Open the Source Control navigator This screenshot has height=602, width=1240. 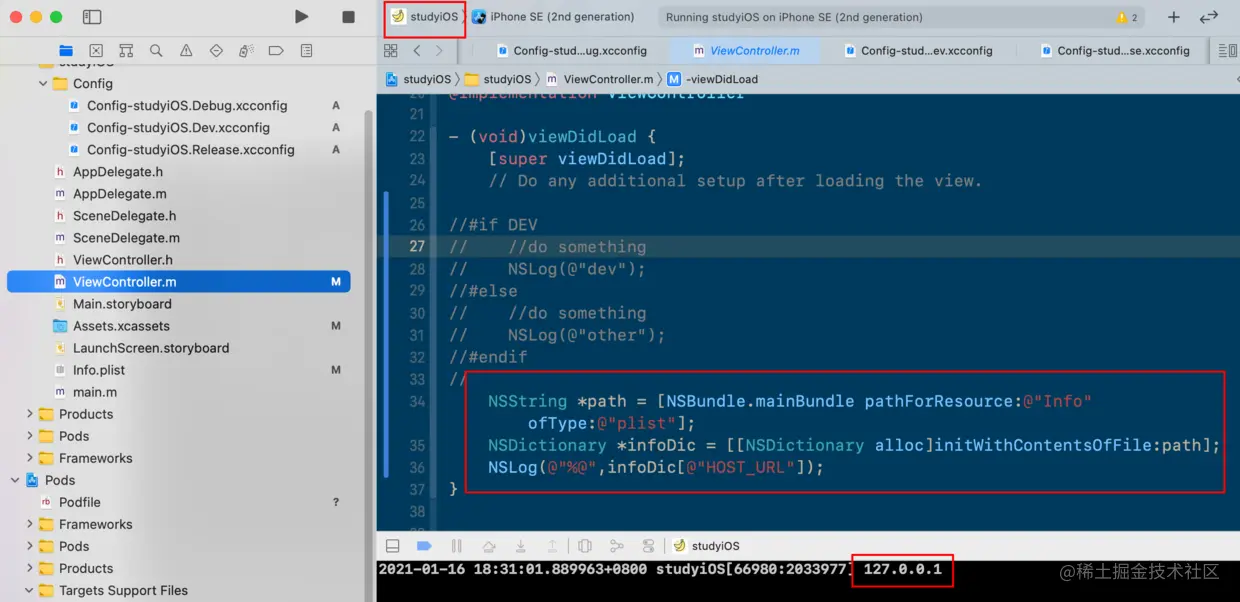click(x=96, y=51)
